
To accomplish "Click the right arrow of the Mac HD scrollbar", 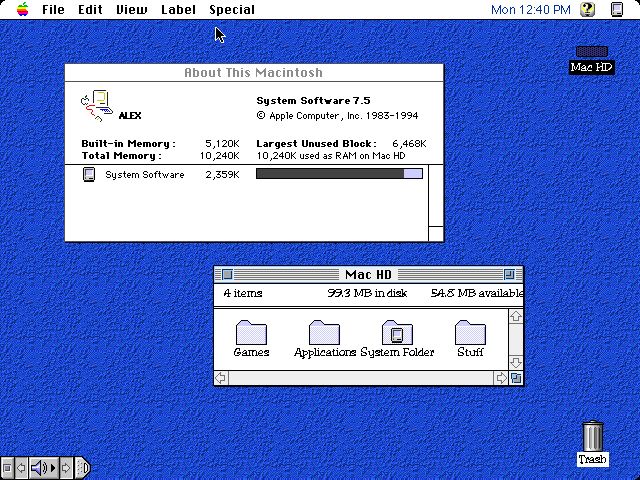I will click(x=501, y=378).
